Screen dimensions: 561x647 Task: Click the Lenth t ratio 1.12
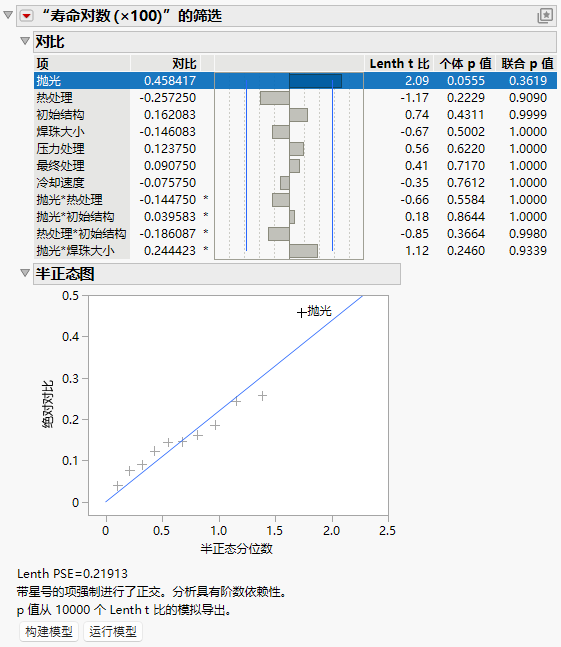[x=417, y=250]
